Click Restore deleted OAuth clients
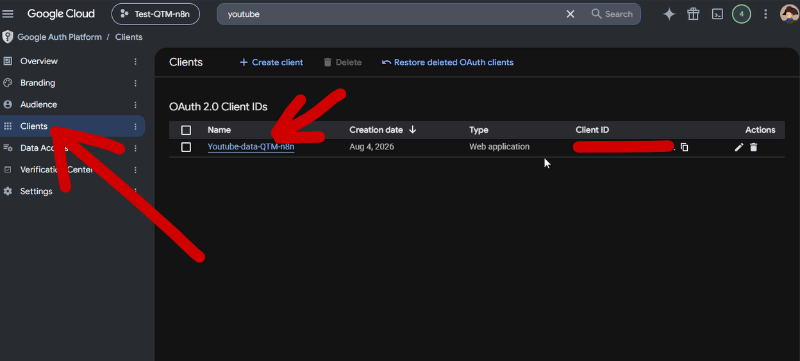800x361 pixels. (x=447, y=62)
